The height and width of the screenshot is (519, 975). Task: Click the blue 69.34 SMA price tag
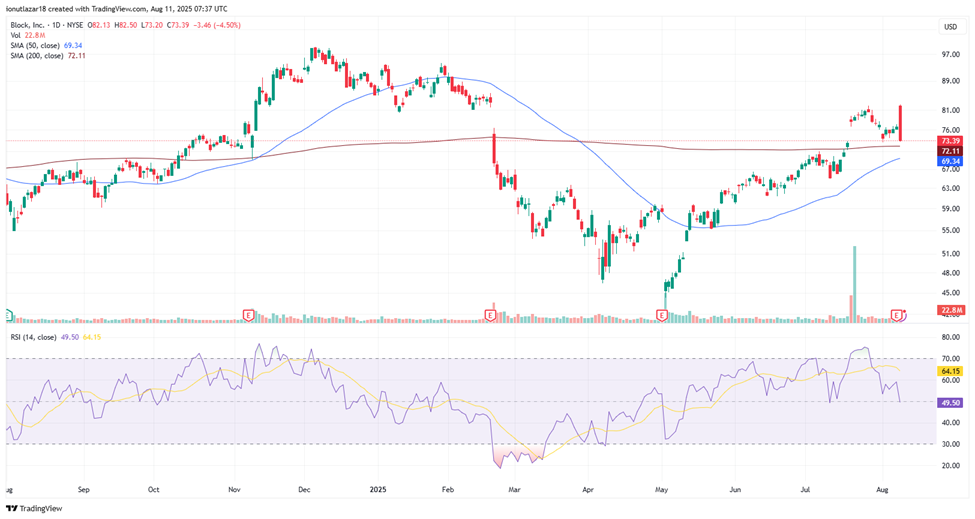[x=951, y=160]
